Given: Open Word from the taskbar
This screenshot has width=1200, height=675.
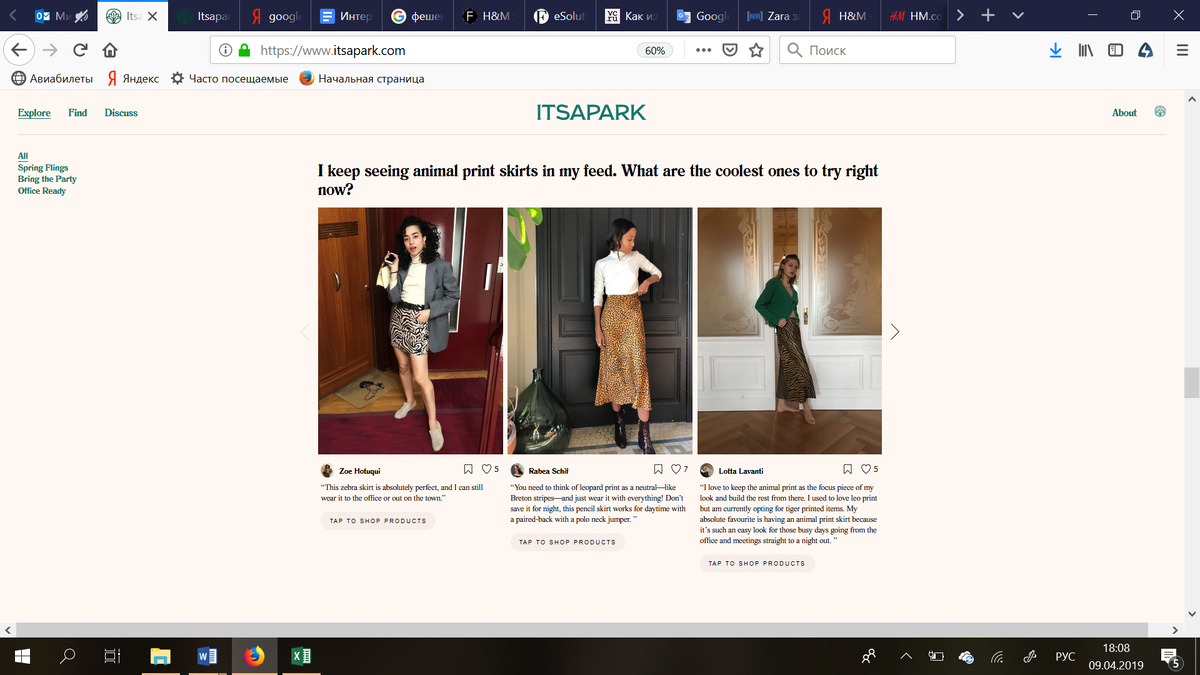Looking at the screenshot, I should [x=208, y=657].
